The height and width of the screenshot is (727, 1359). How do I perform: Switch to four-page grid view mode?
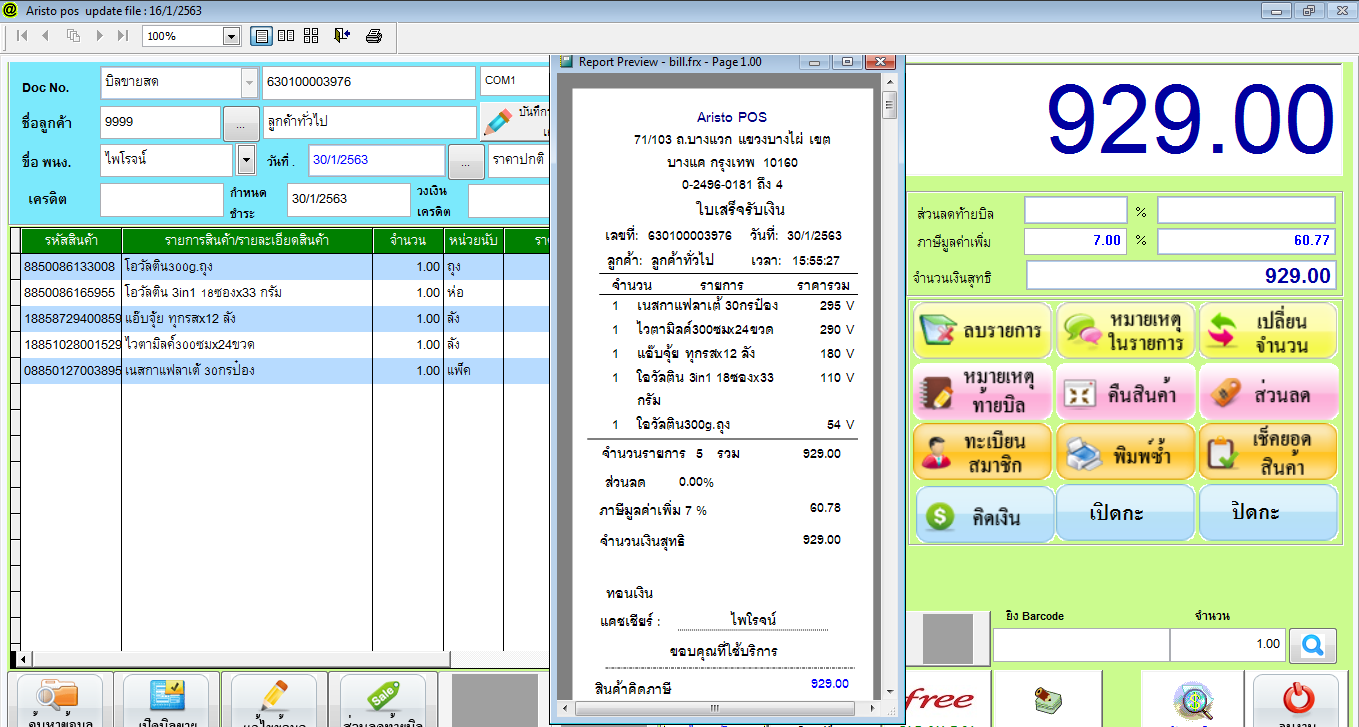(311, 36)
